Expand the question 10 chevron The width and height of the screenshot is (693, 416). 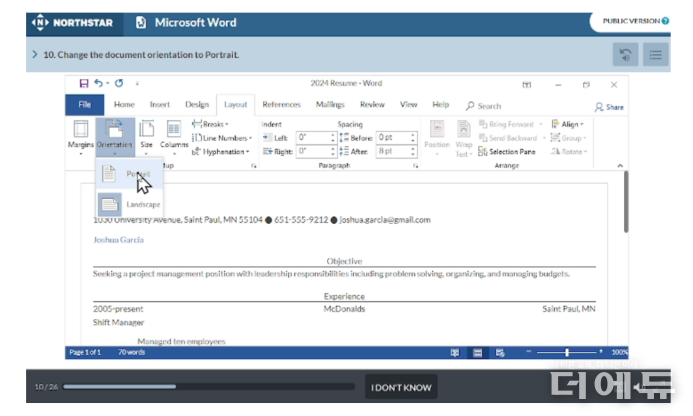(34, 54)
